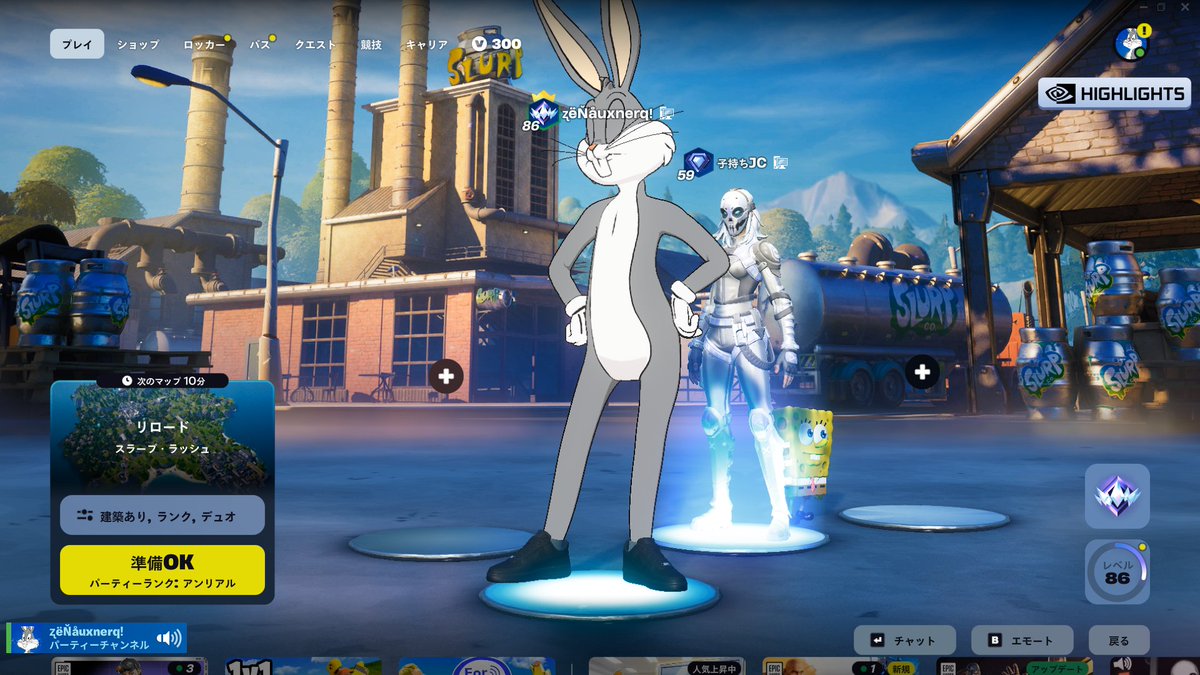Open the 1v1 game card

click(x=302, y=666)
